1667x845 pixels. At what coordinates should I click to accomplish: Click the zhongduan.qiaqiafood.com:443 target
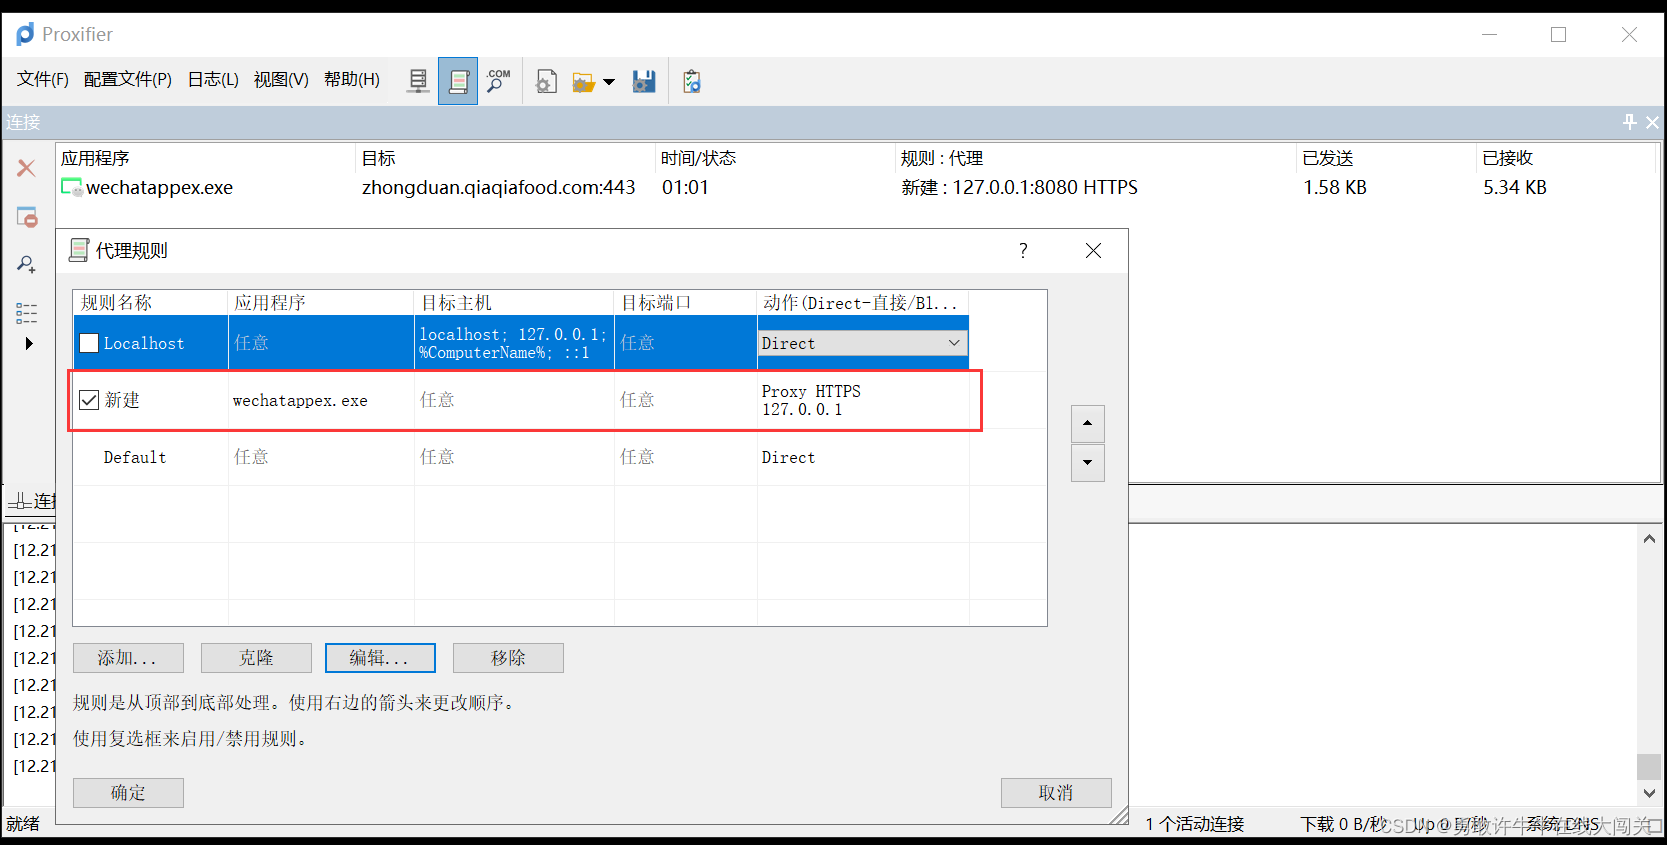point(498,187)
